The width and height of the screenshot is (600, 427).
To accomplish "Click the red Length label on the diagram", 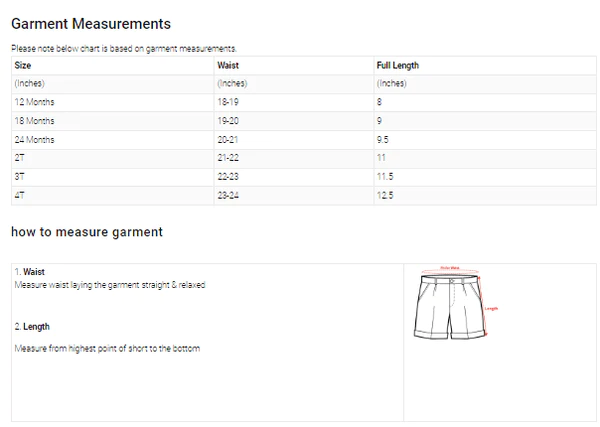I will (491, 308).
